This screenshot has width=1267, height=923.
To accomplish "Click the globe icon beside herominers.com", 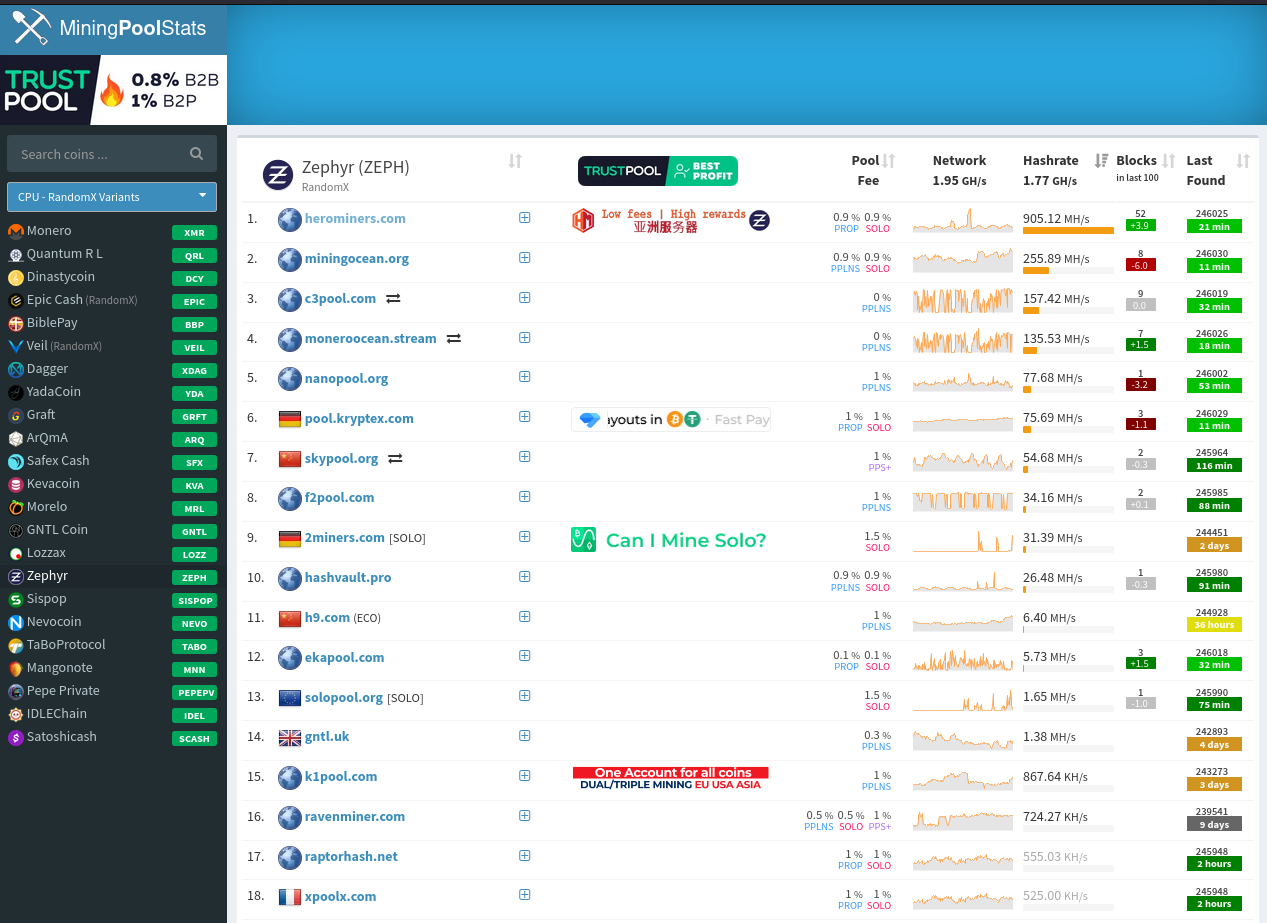I will pos(289,219).
